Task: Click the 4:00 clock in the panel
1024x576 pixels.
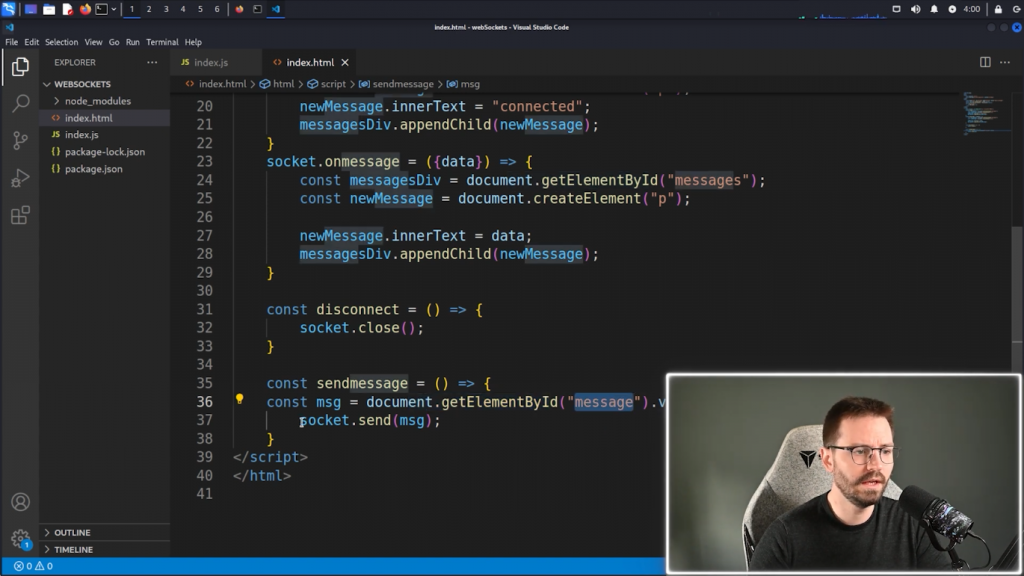Action: (972, 9)
